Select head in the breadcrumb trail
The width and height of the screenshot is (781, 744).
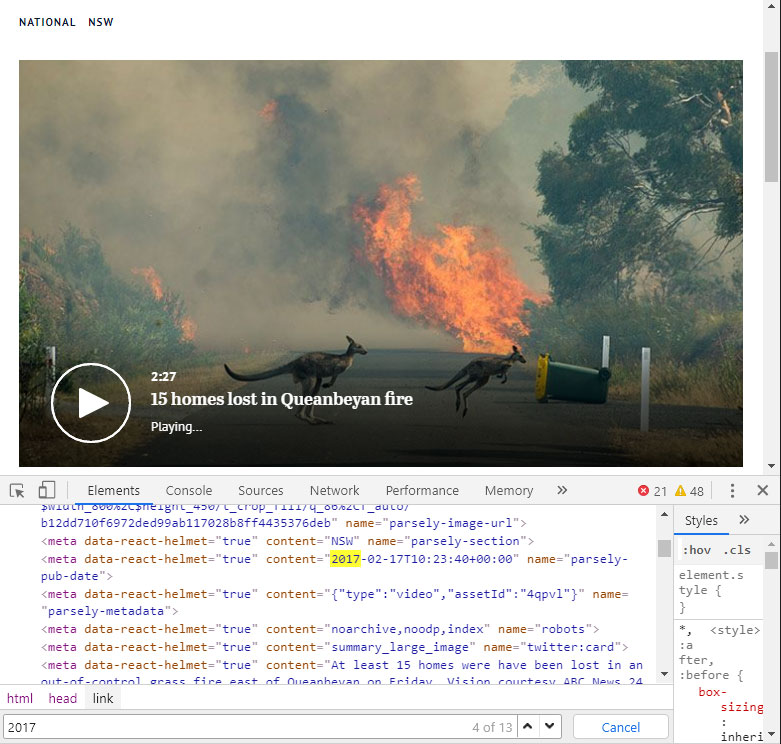point(63,699)
